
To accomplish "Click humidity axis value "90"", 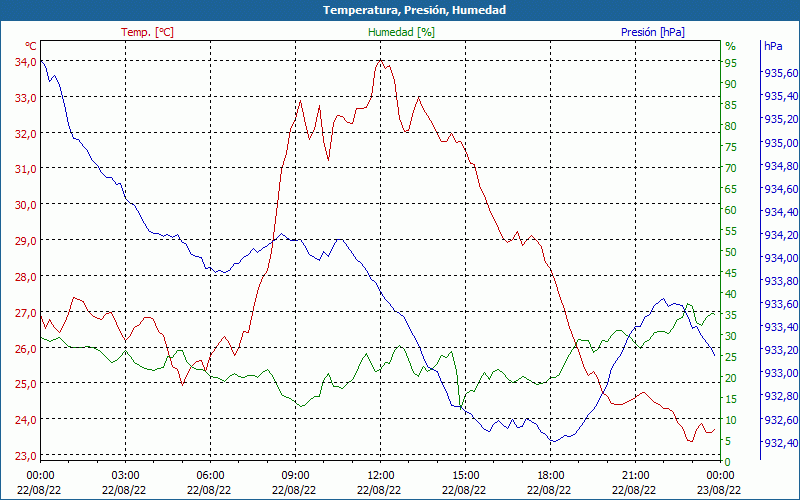I will [731, 84].
